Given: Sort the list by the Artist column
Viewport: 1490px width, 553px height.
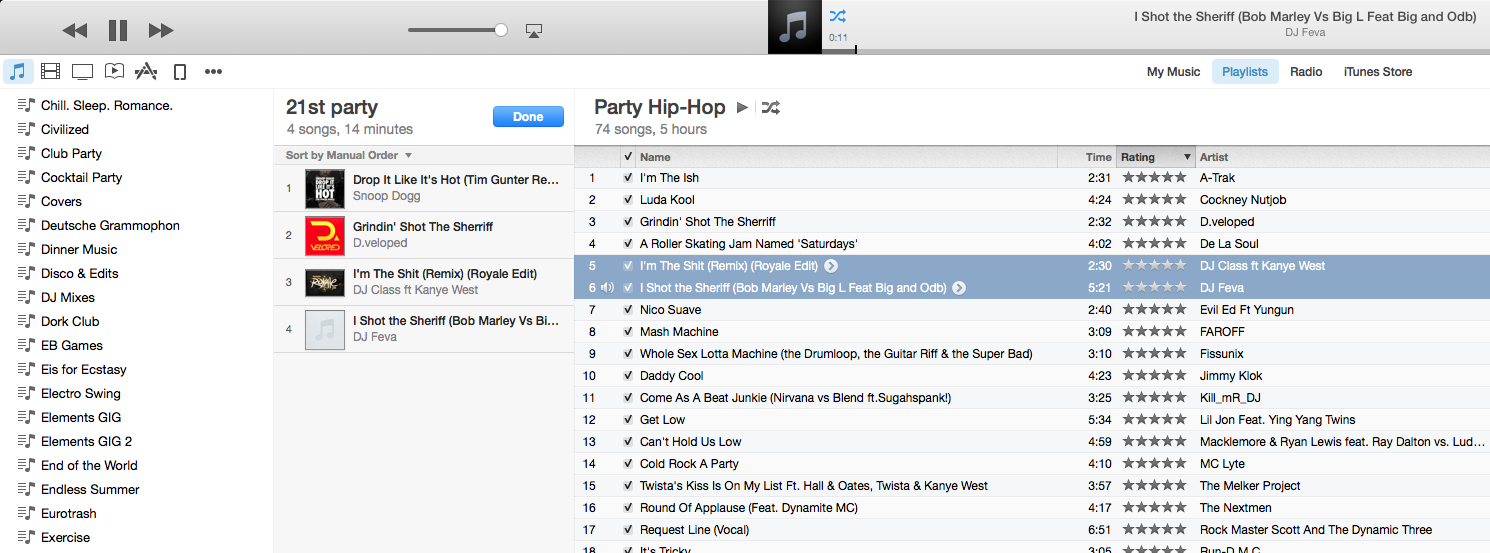Looking at the screenshot, I should [1343, 157].
